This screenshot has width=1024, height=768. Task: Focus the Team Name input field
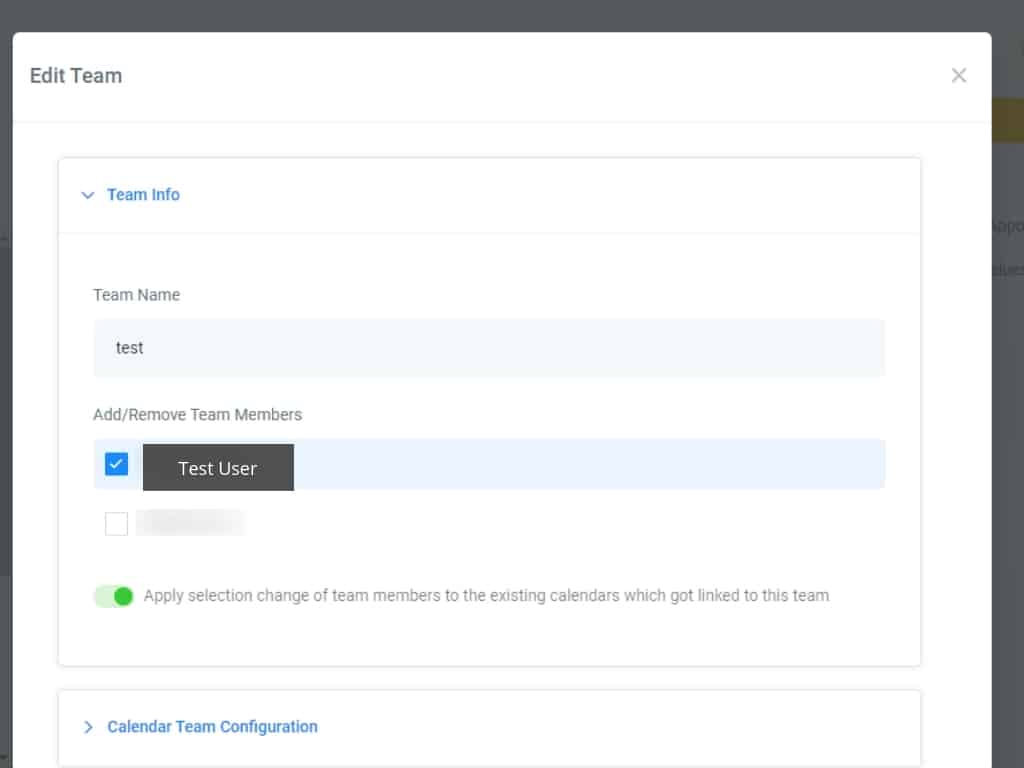(489, 348)
